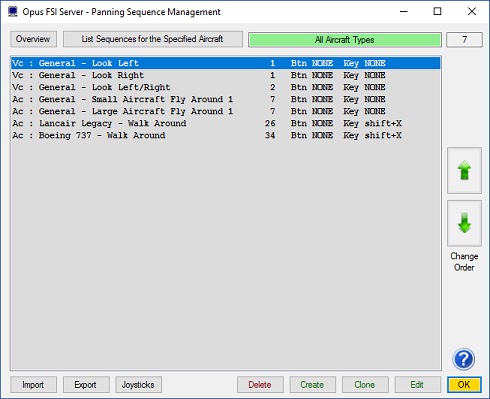Minimize the Panning Sequence Management window
Screen dimensions: 490x399
(404, 12)
